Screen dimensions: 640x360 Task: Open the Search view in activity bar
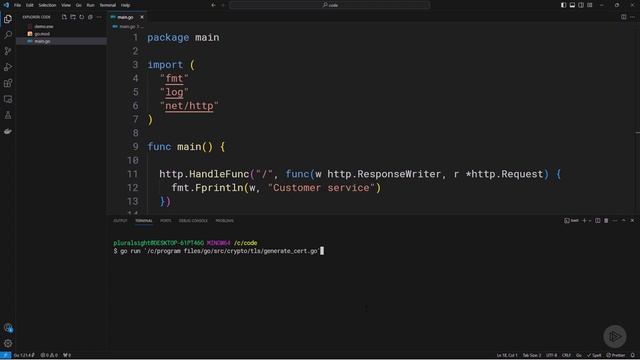tap(8, 35)
